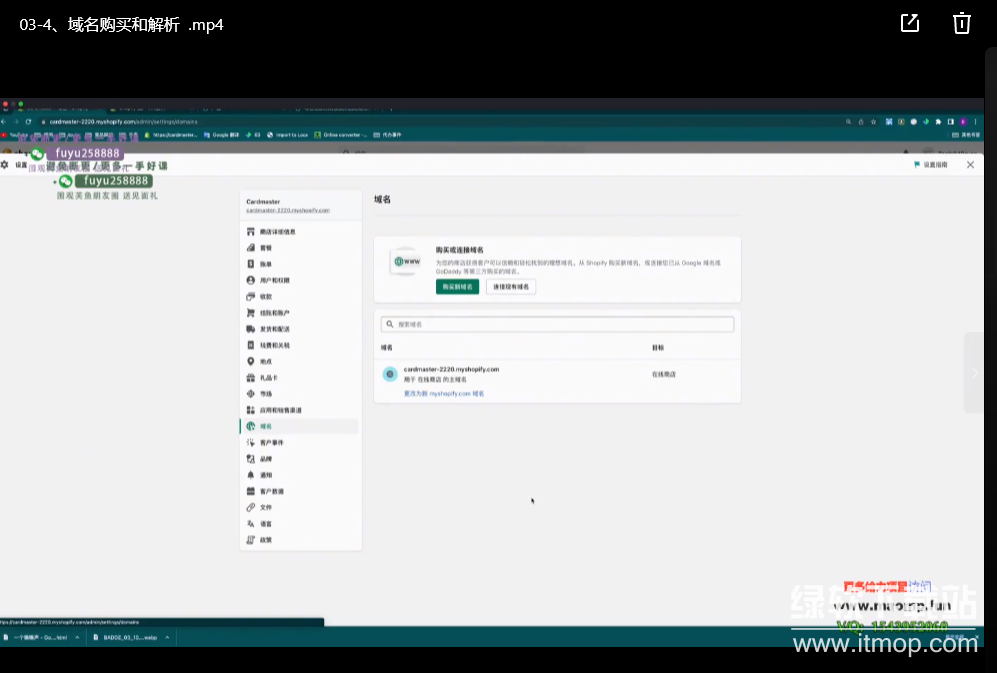Click the 应用和销售渠道 apps icon
The height and width of the screenshot is (673, 997).
(251, 410)
